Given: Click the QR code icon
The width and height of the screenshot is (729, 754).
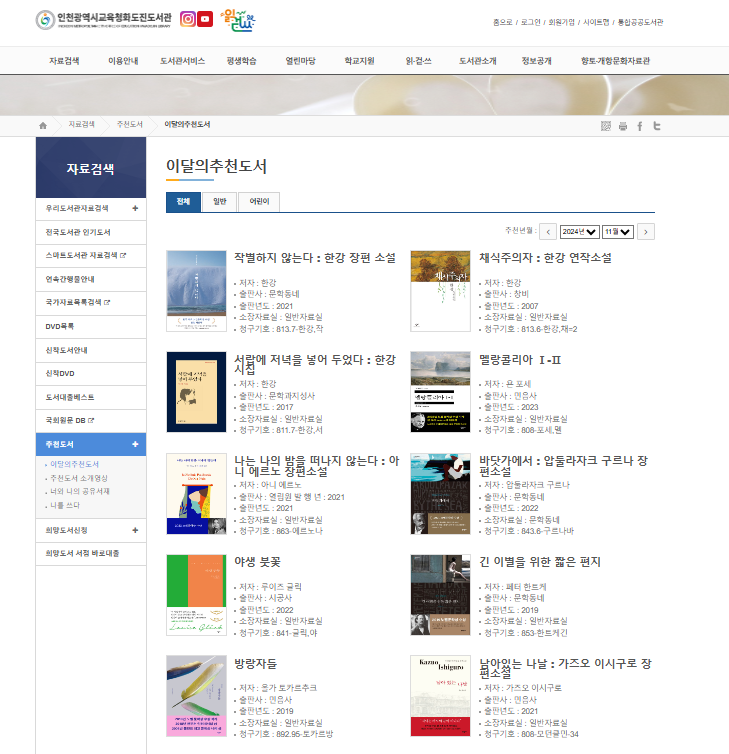Looking at the screenshot, I should (605, 126).
